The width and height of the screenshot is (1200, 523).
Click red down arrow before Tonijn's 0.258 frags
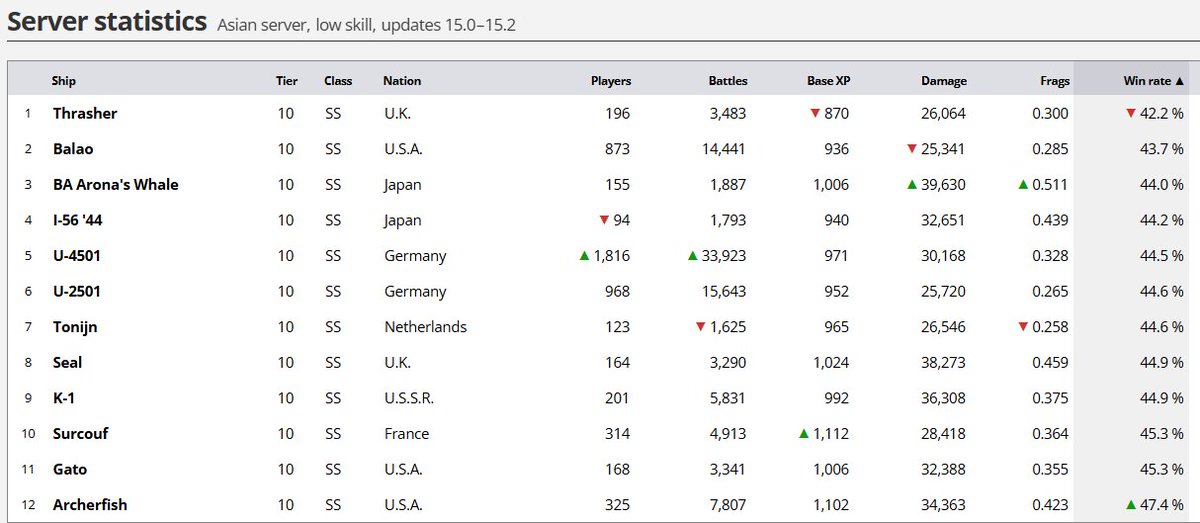[1023, 327]
